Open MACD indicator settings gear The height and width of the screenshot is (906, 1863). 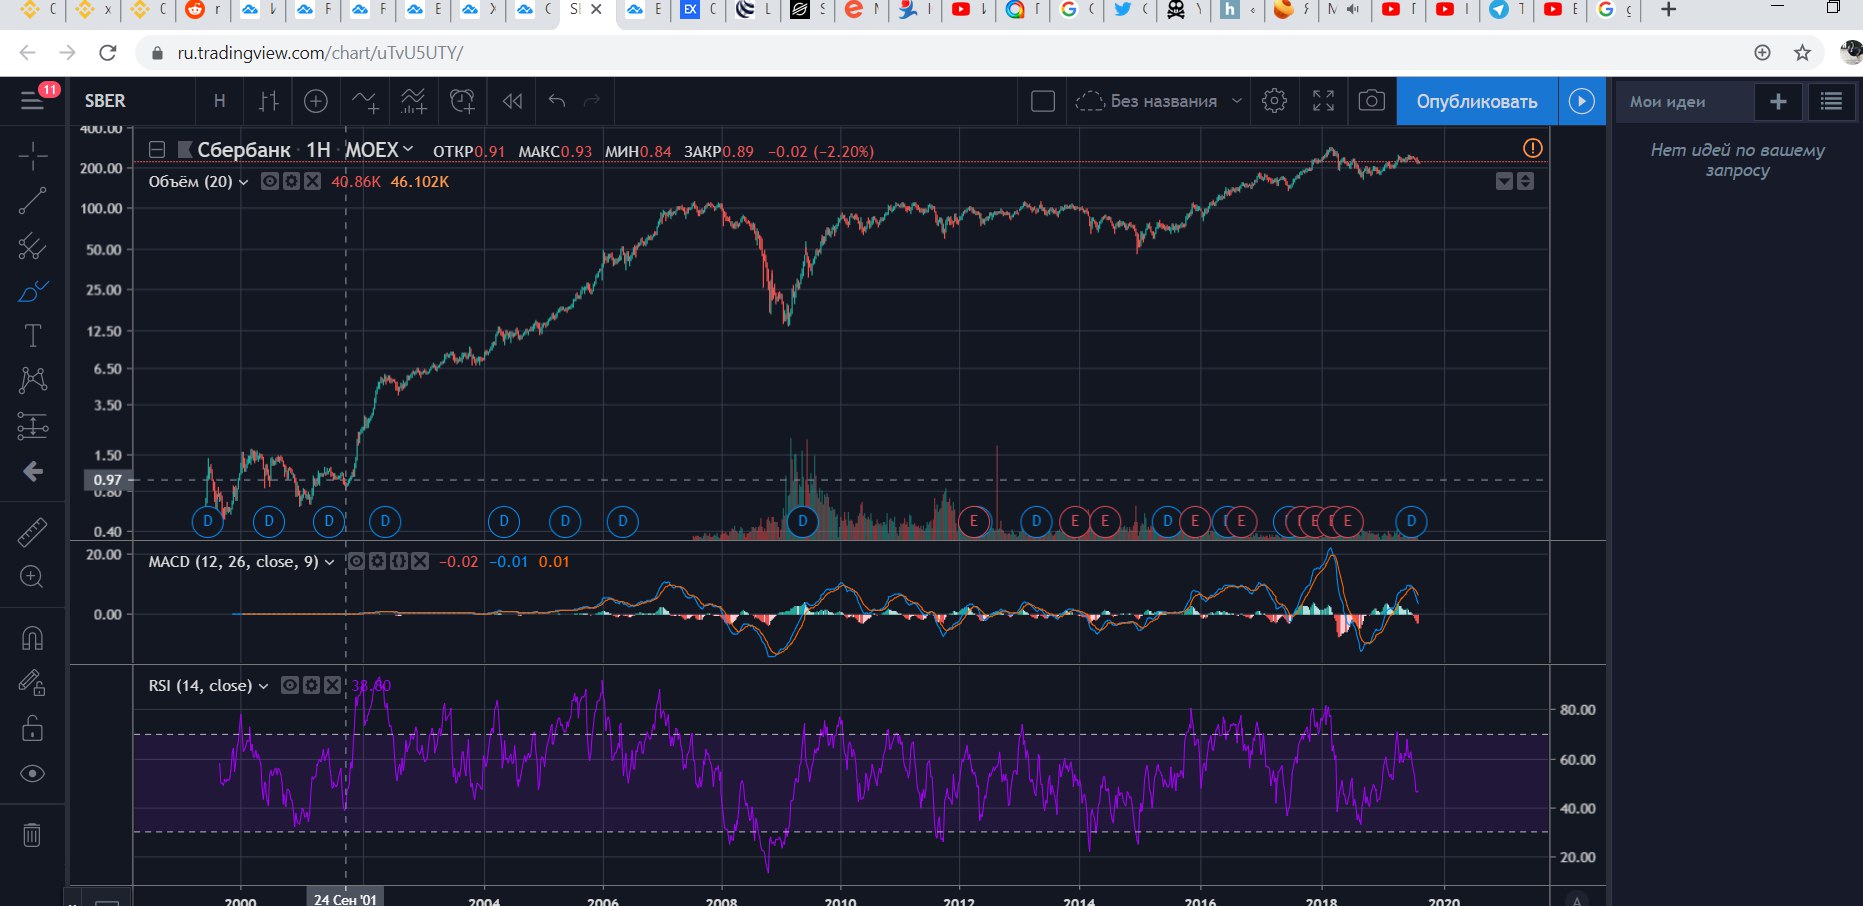coord(377,561)
